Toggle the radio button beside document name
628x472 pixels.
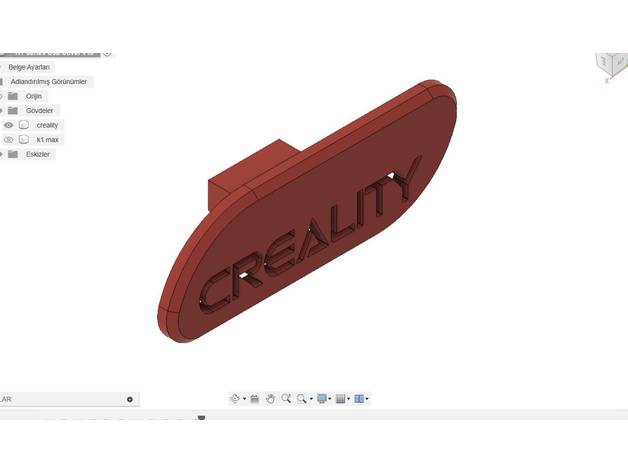tap(107, 53)
